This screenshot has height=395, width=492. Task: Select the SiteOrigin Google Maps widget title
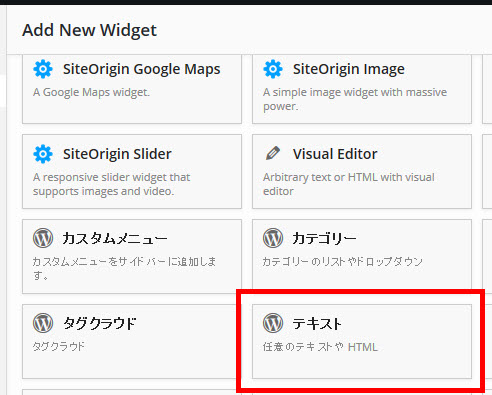(142, 69)
